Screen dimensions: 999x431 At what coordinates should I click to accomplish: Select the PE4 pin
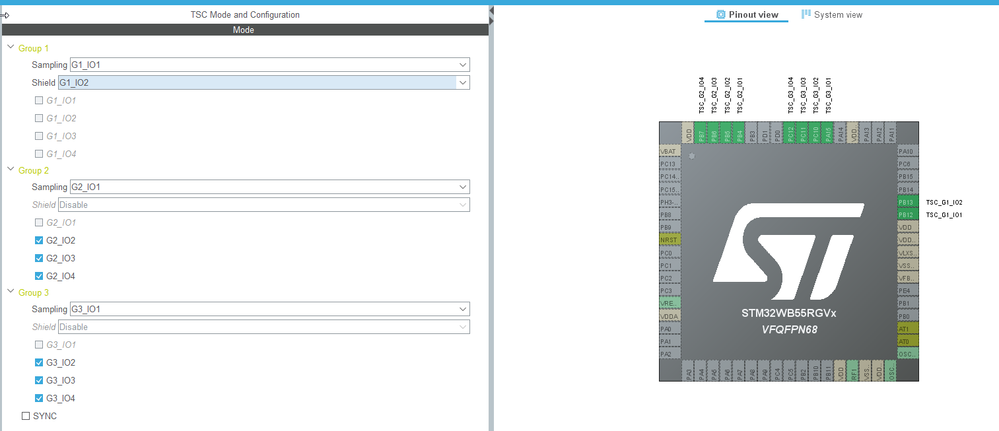(907, 291)
